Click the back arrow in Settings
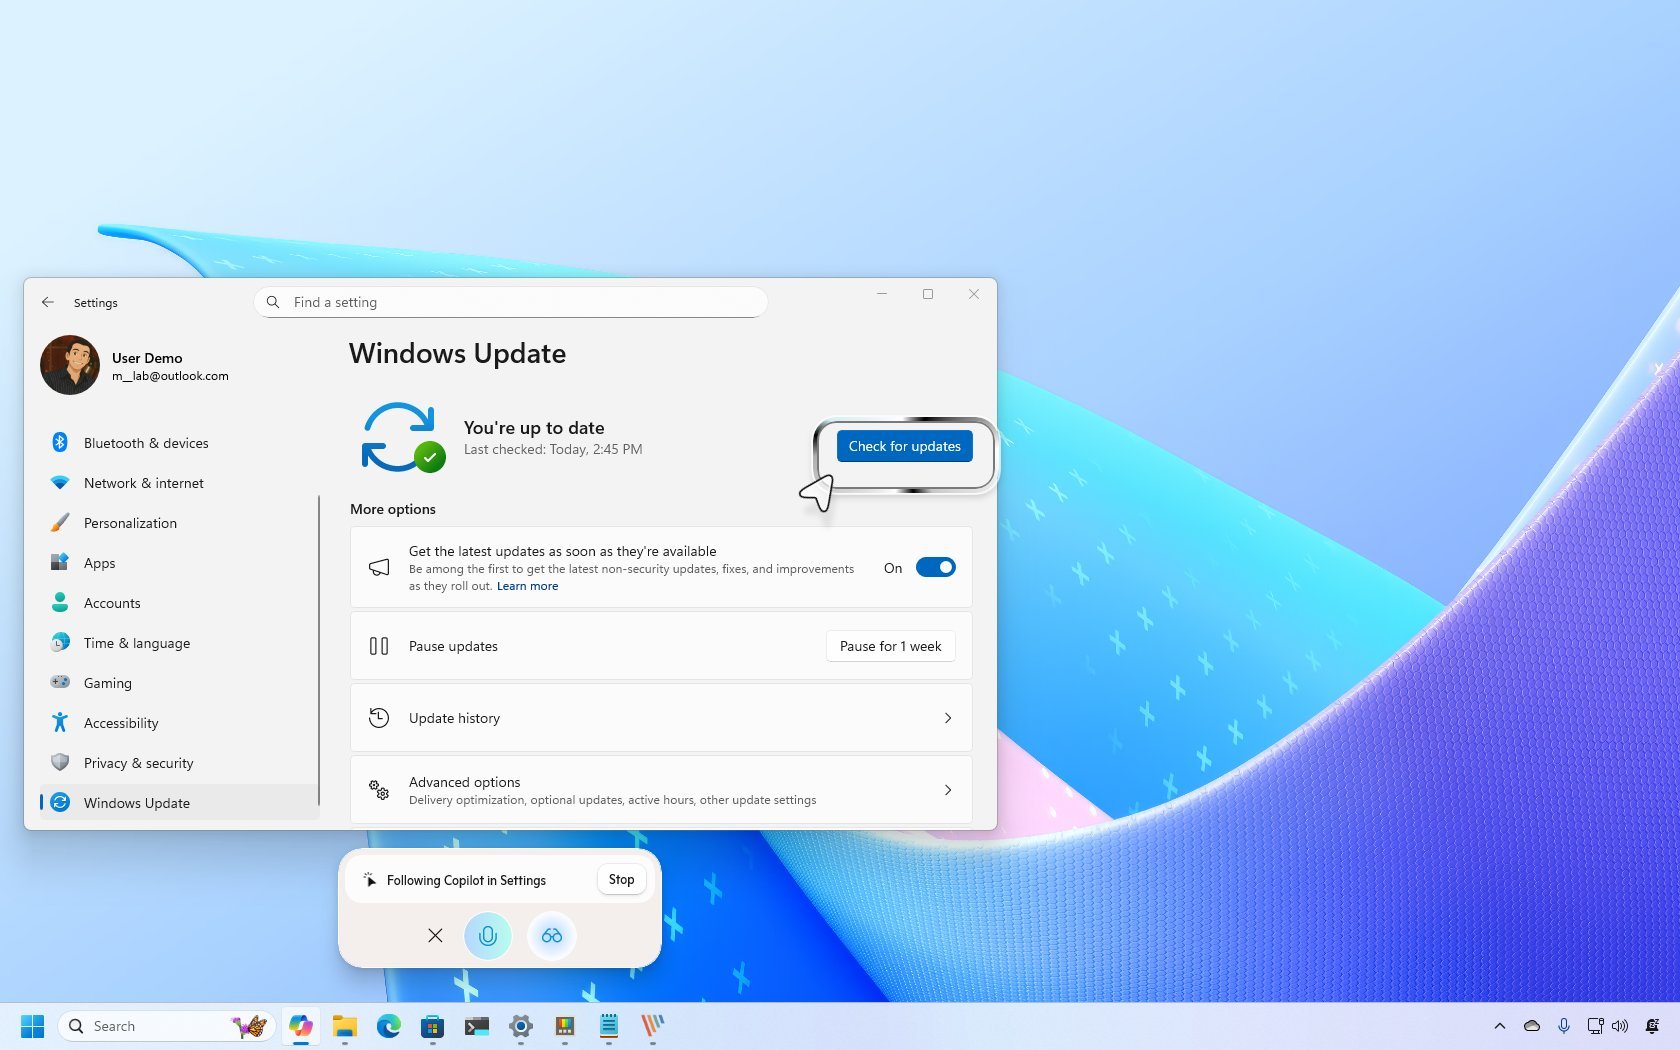Screen dimensions: 1680x1050 tap(48, 302)
